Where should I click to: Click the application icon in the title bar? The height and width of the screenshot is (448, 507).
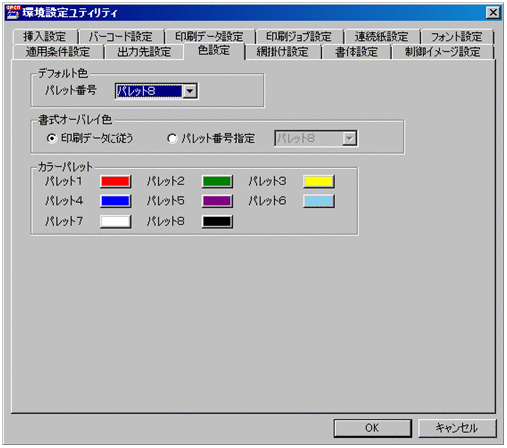pyautogui.click(x=13, y=12)
